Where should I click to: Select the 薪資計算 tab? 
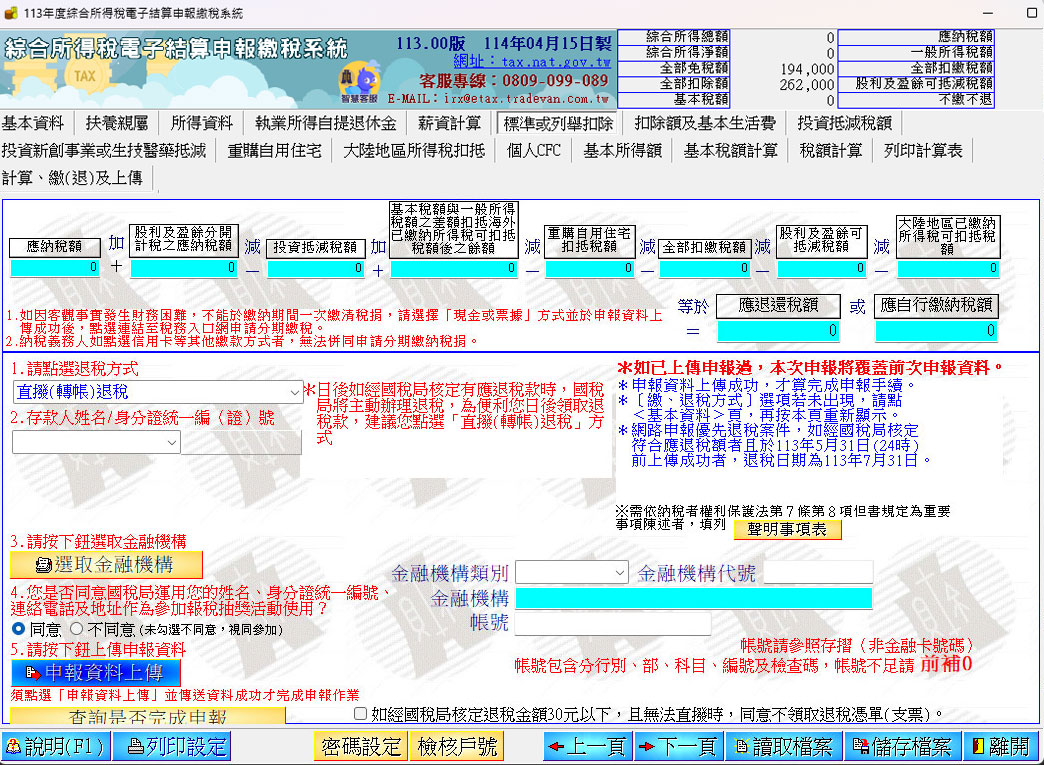point(449,123)
